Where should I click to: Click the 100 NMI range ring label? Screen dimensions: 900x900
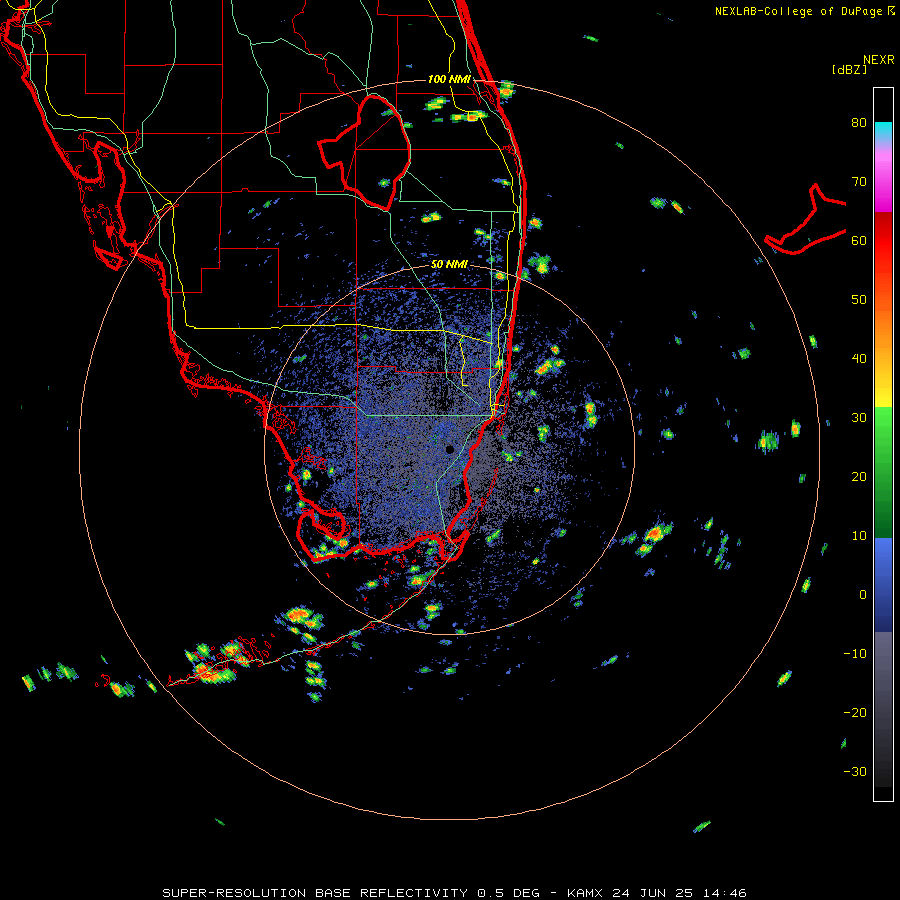(x=449, y=79)
